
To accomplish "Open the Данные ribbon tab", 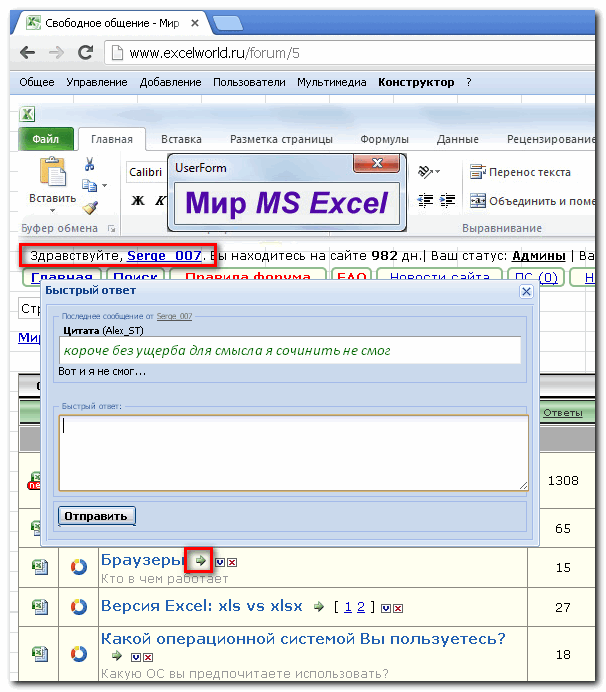I will click(x=458, y=139).
